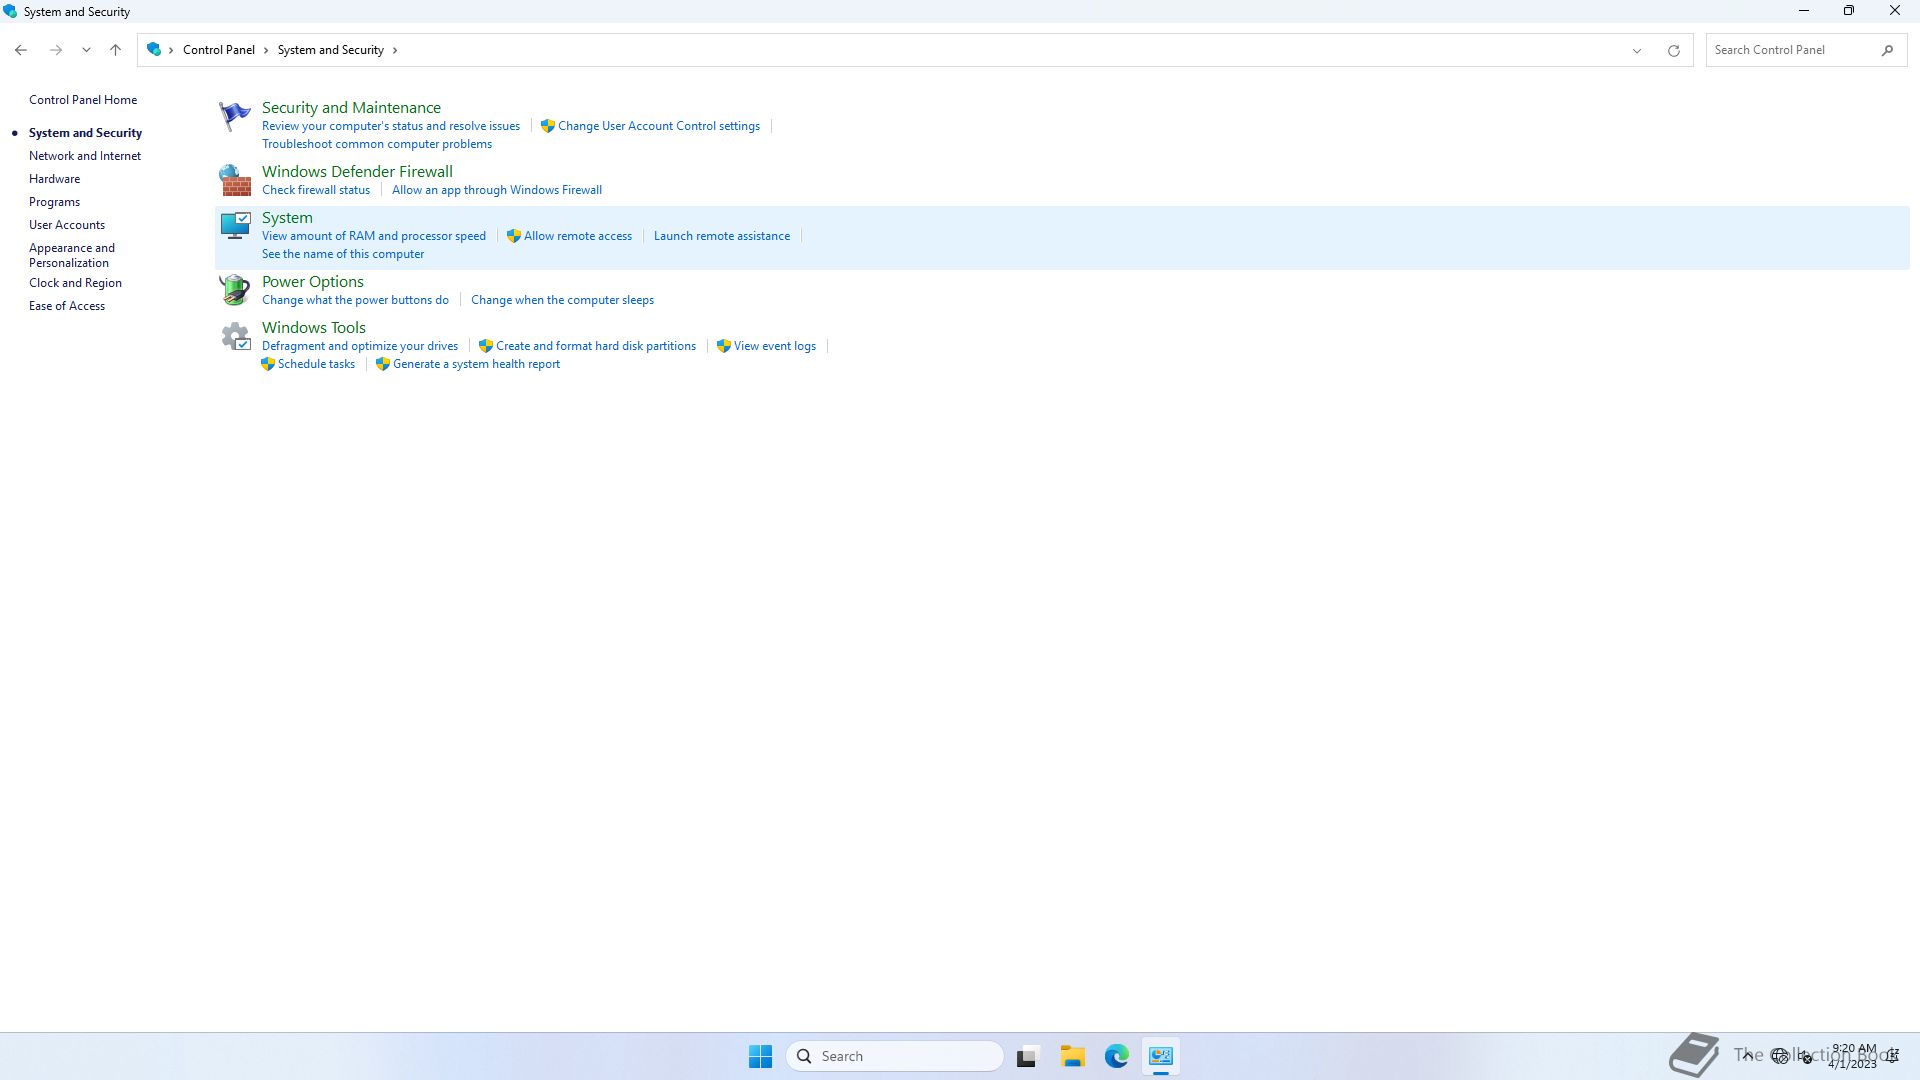The image size is (1920, 1080).
Task: Open Task View from the taskbar
Action: (x=1027, y=1056)
